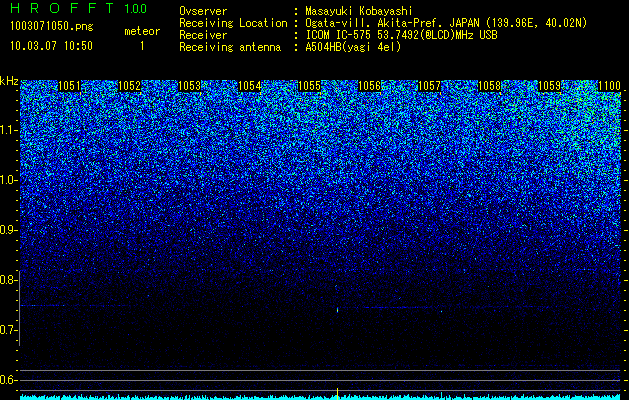This screenshot has height=400, width=629.
Task: Click the 0.9 frequency axis label
Action: click(x=8, y=230)
